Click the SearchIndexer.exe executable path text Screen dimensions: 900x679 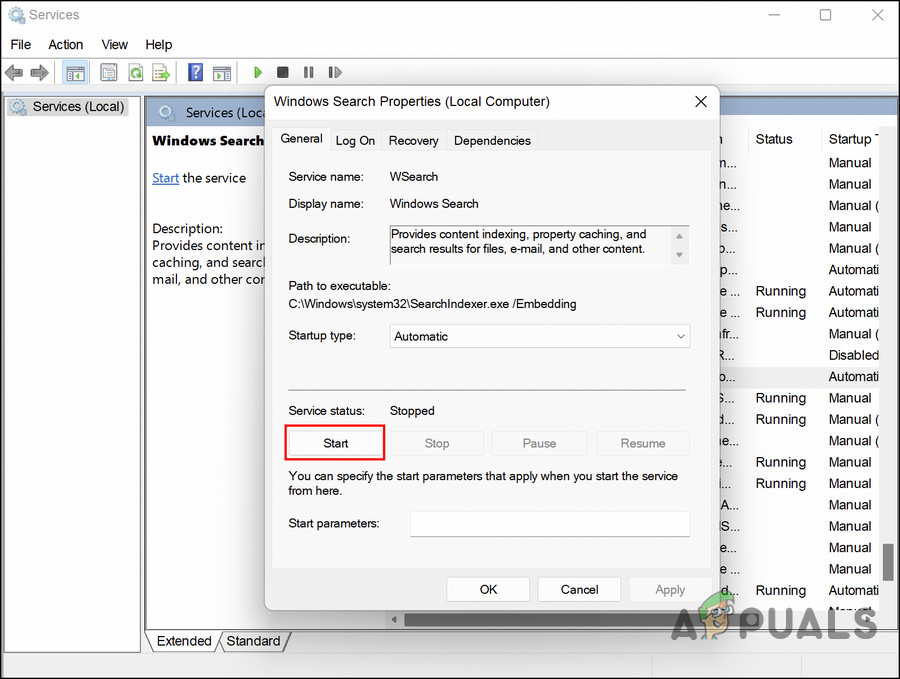click(x=432, y=304)
